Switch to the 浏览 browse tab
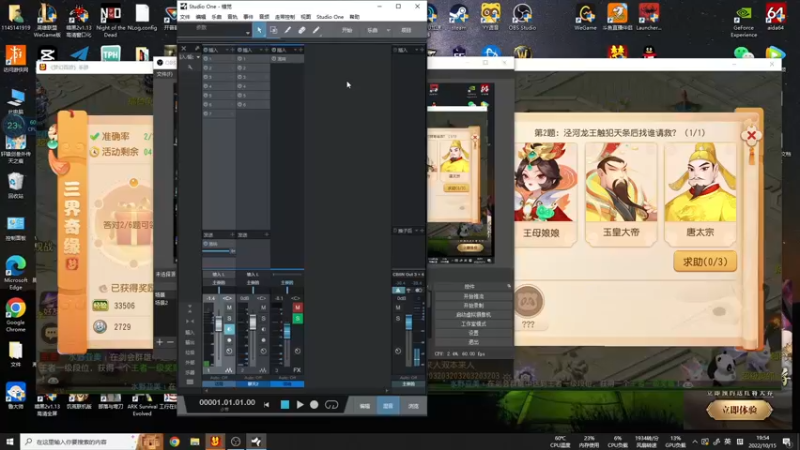The height and width of the screenshot is (450, 800). point(413,406)
